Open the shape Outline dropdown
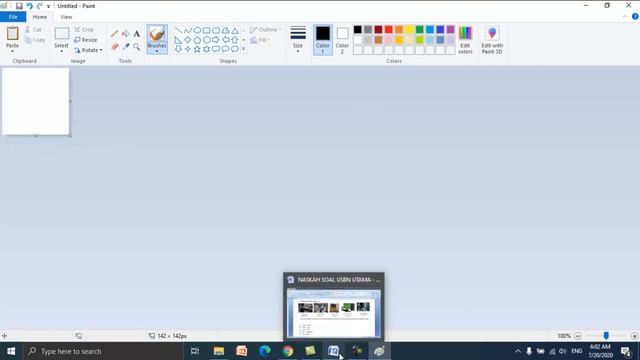The image size is (640, 360). point(265,30)
